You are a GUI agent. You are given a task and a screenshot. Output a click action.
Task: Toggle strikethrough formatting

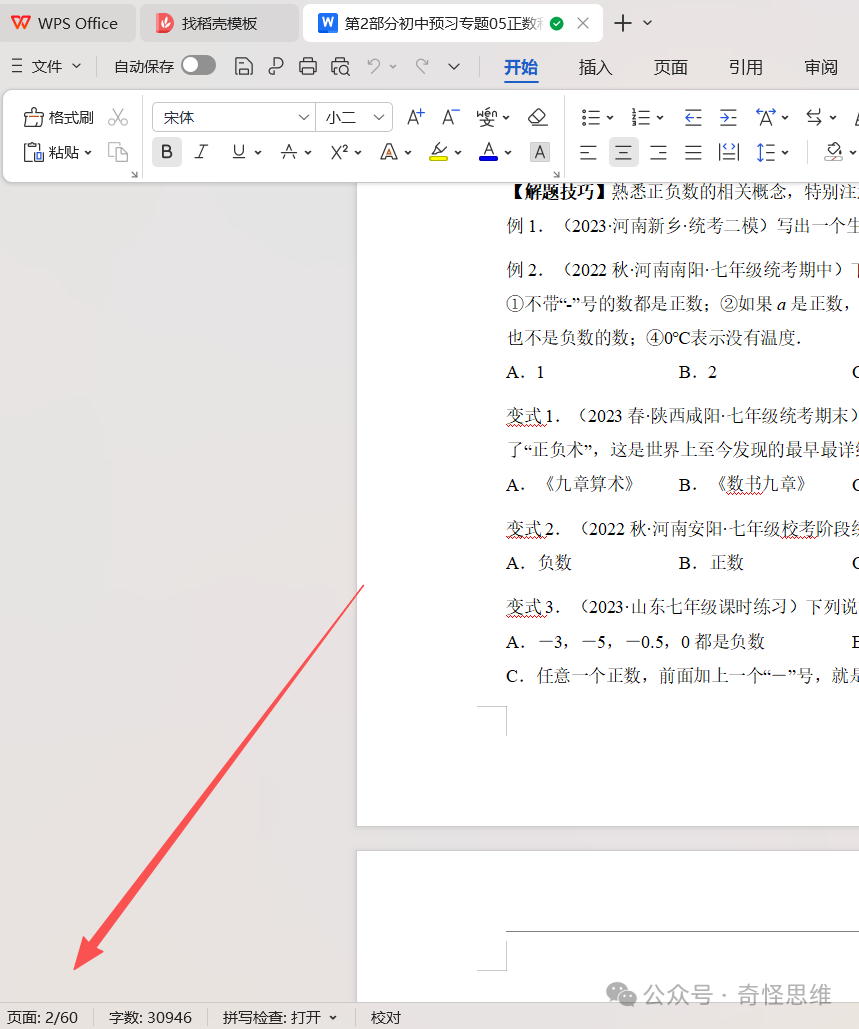point(289,152)
